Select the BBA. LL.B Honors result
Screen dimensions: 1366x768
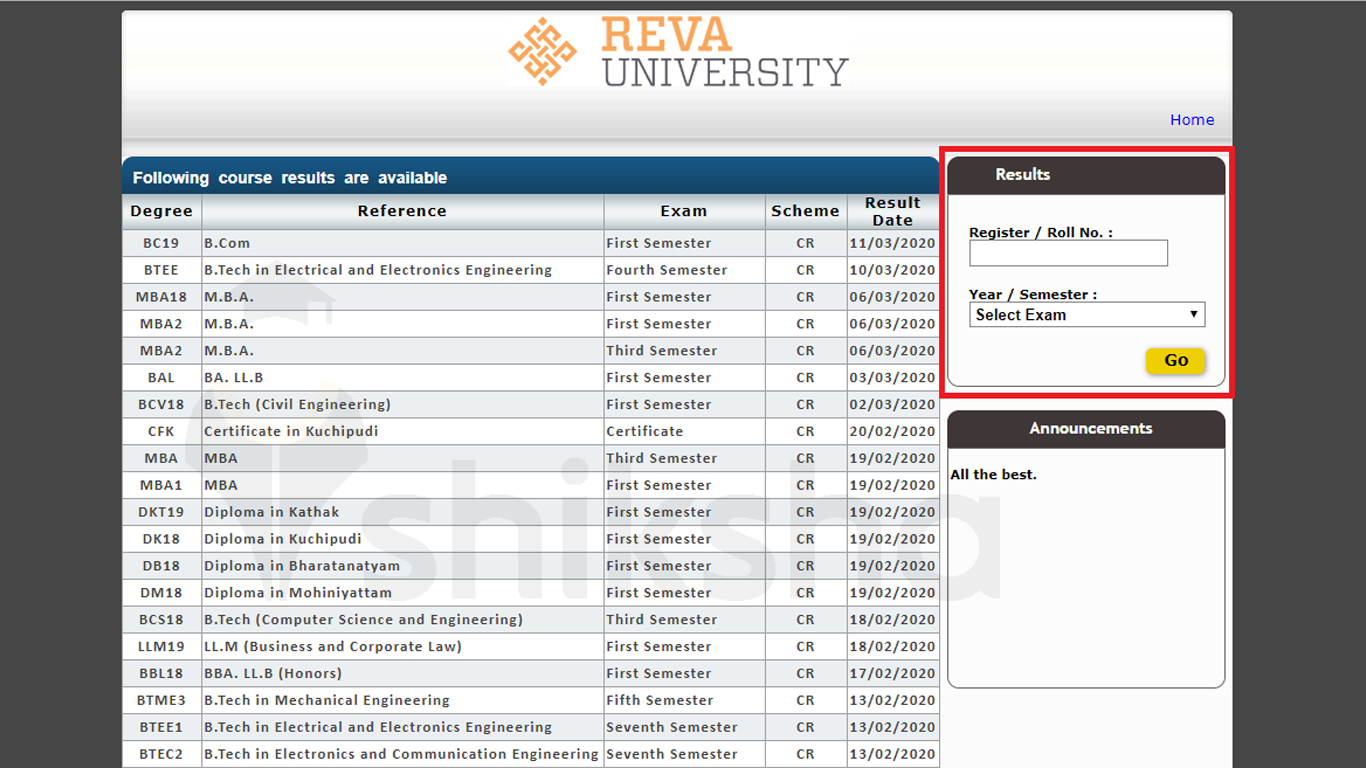tap(400, 673)
